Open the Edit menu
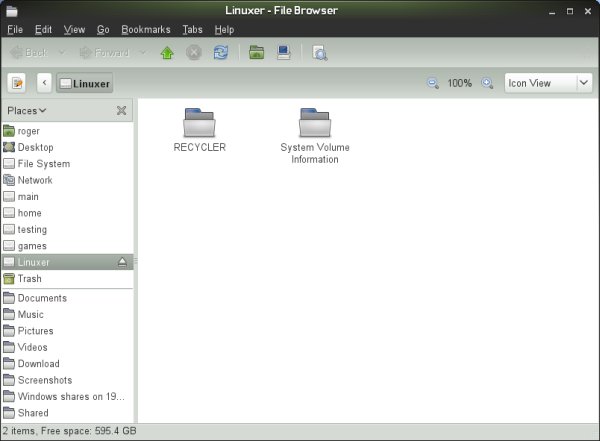 coord(43,29)
